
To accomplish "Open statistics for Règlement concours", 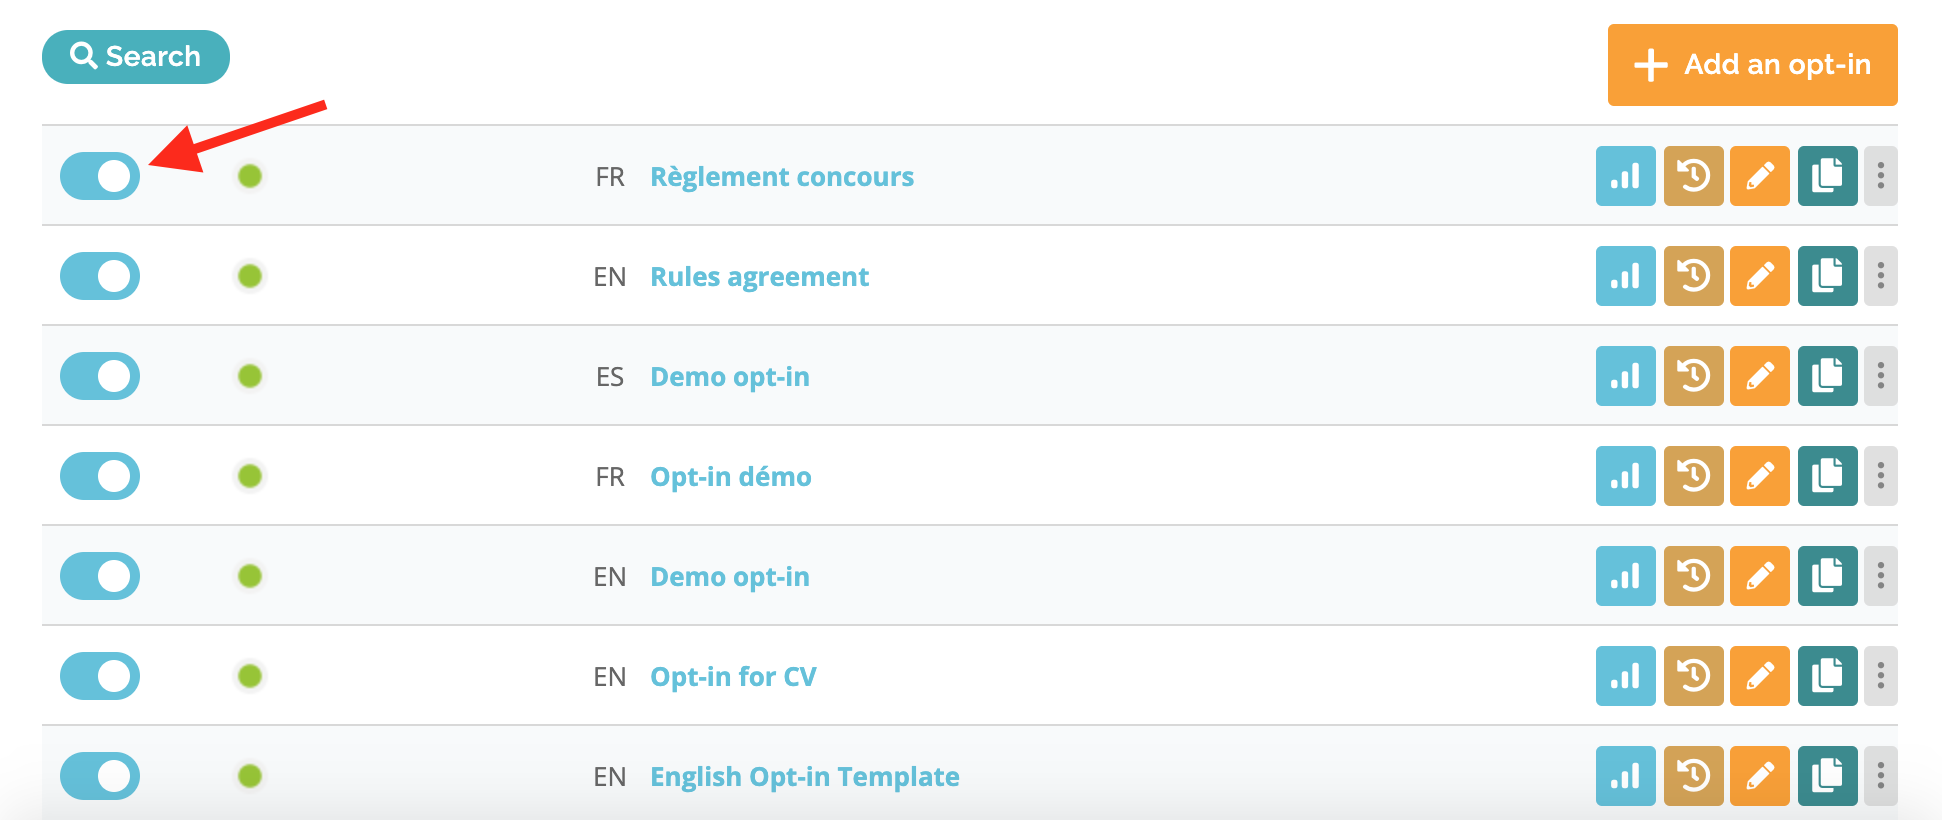I will 1625,176.
